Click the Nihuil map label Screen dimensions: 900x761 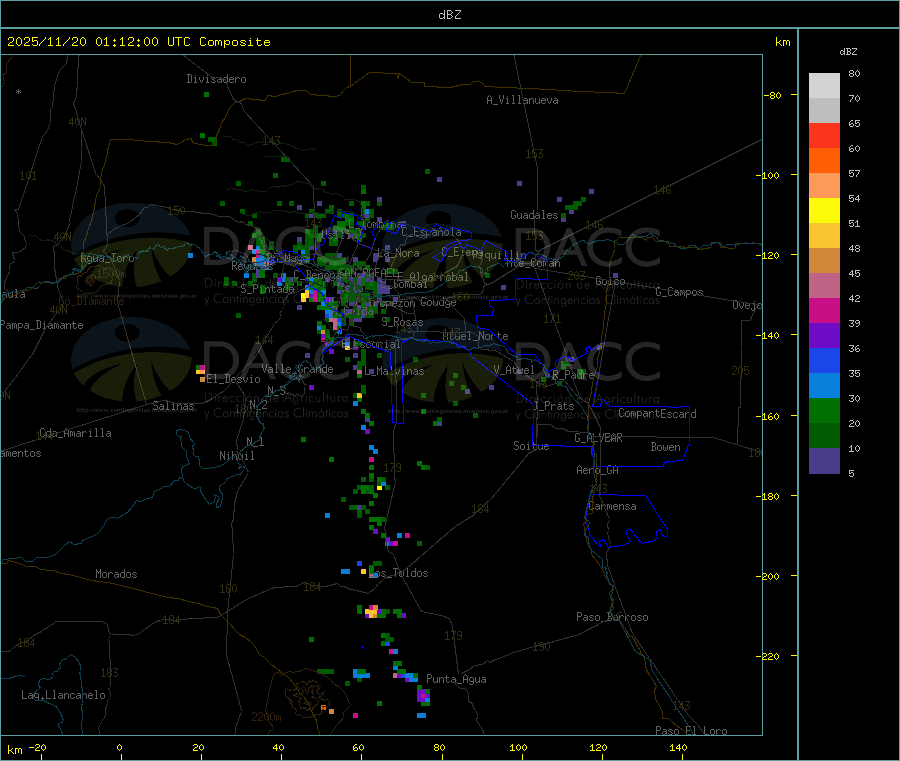click(237, 456)
